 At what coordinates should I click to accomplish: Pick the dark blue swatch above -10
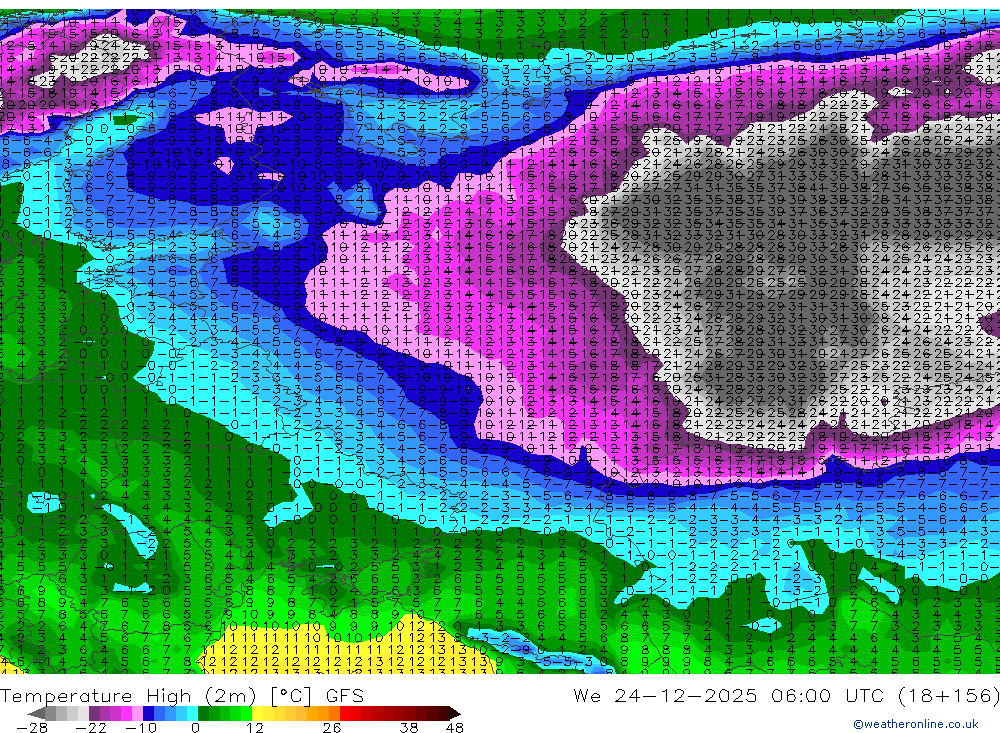149,714
